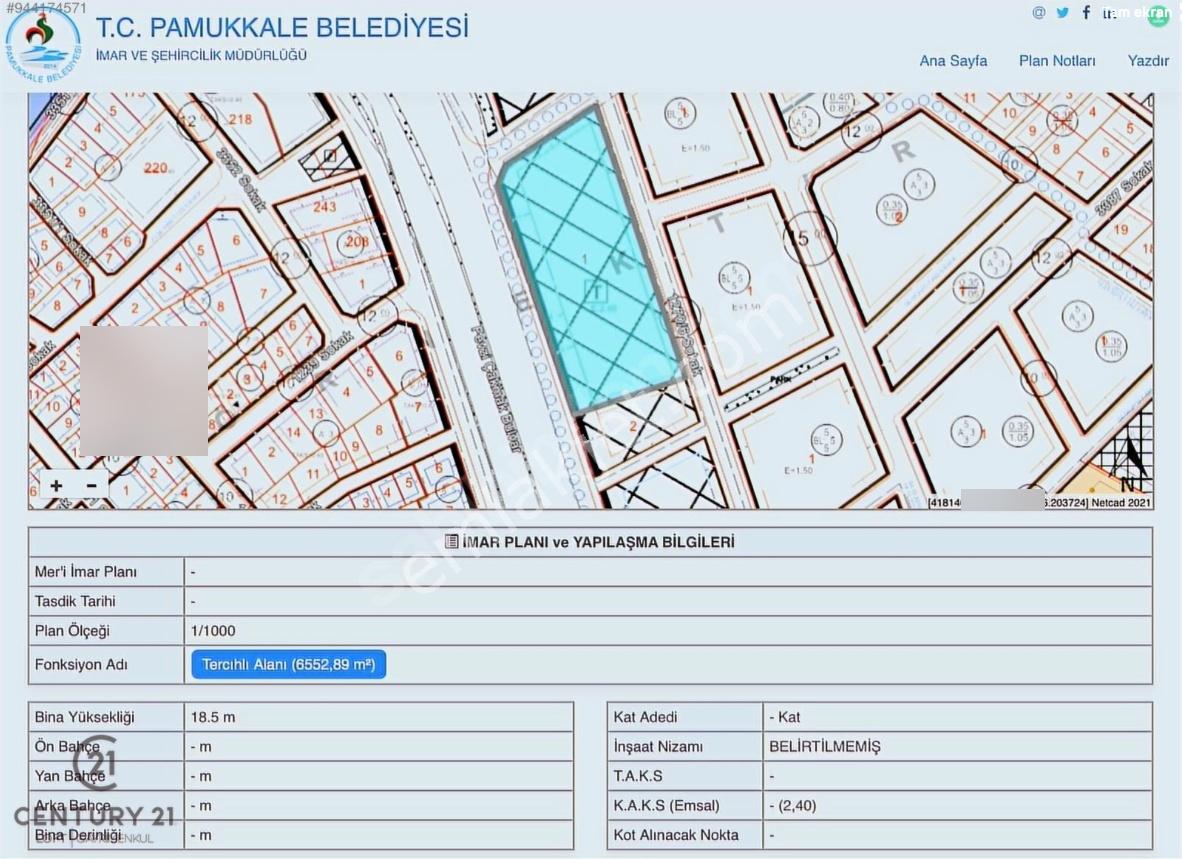
Task: Open Plan Notları menu item
Action: pos(1057,61)
